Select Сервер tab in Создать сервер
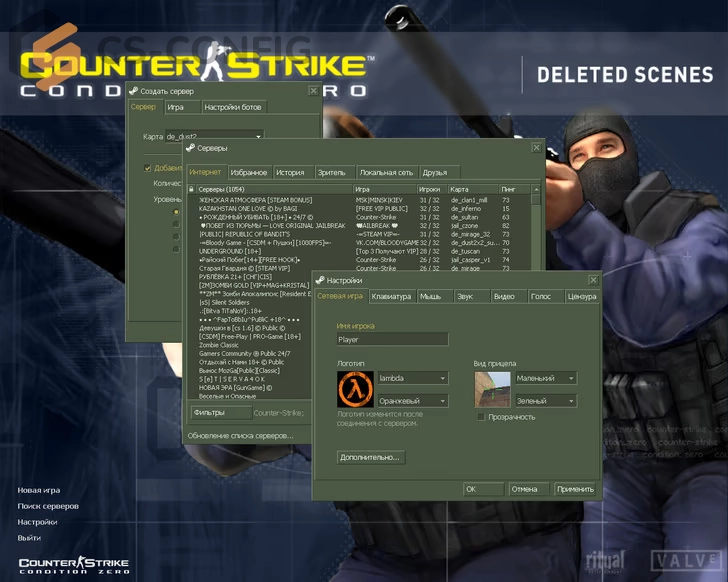Image resolution: width=728 pixels, height=582 pixels. pyautogui.click(x=143, y=107)
